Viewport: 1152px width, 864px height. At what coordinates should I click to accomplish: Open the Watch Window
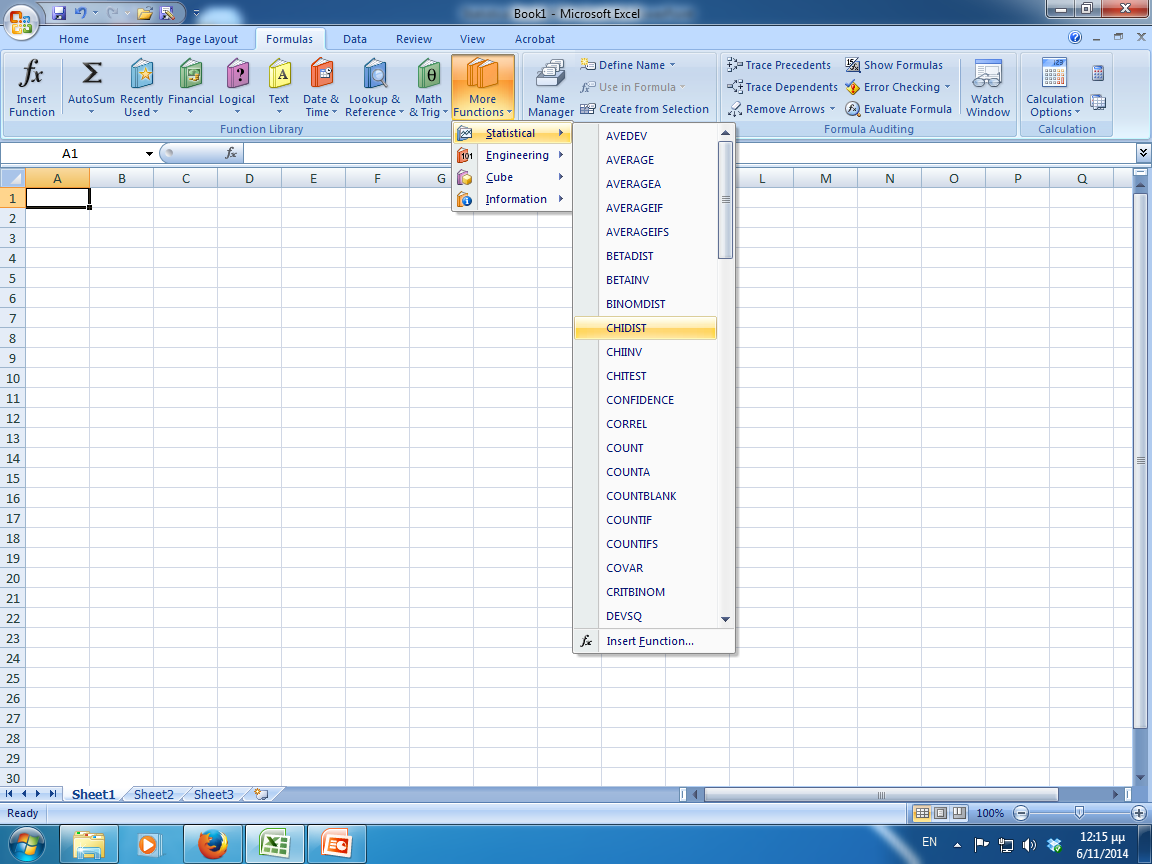click(x=987, y=87)
